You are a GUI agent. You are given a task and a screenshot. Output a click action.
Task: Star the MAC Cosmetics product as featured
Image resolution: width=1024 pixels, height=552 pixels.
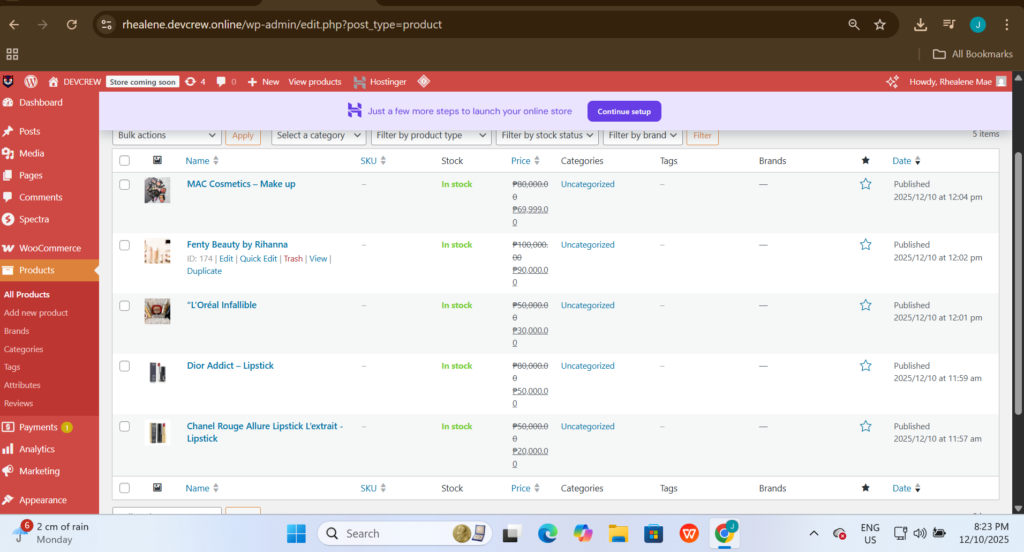(866, 184)
